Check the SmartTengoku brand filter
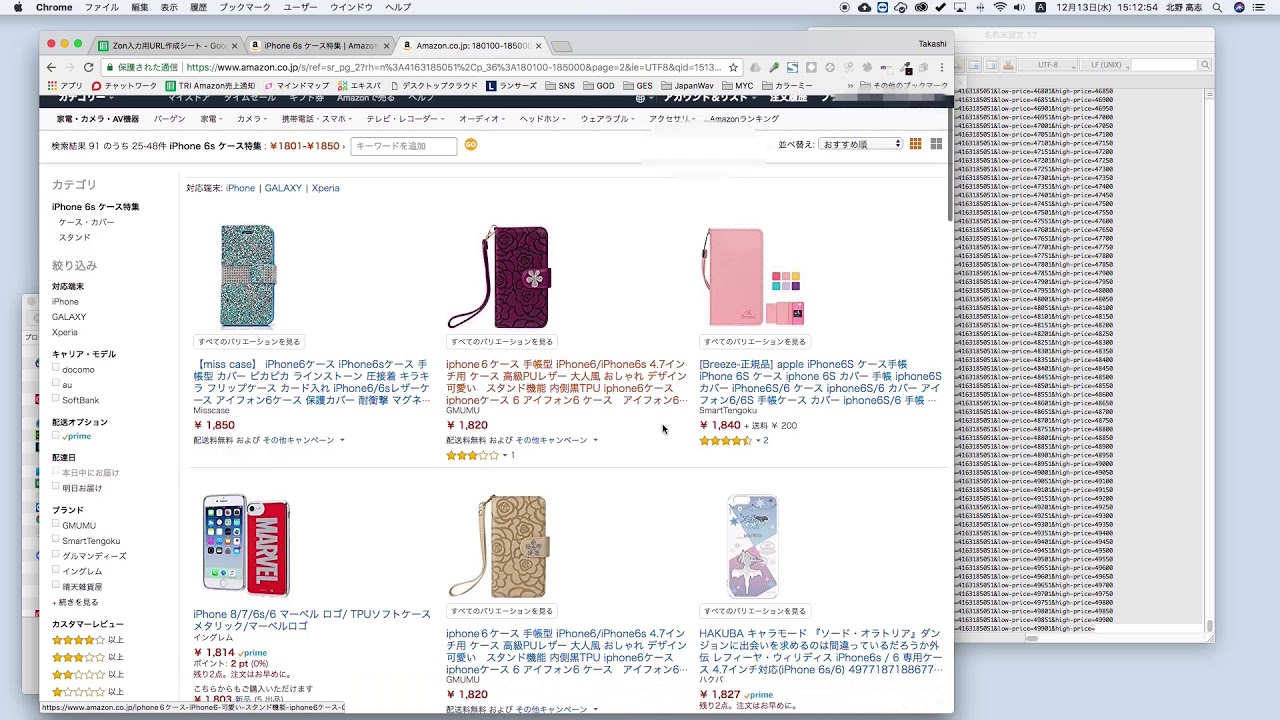Image resolution: width=1280 pixels, height=720 pixels. point(56,540)
